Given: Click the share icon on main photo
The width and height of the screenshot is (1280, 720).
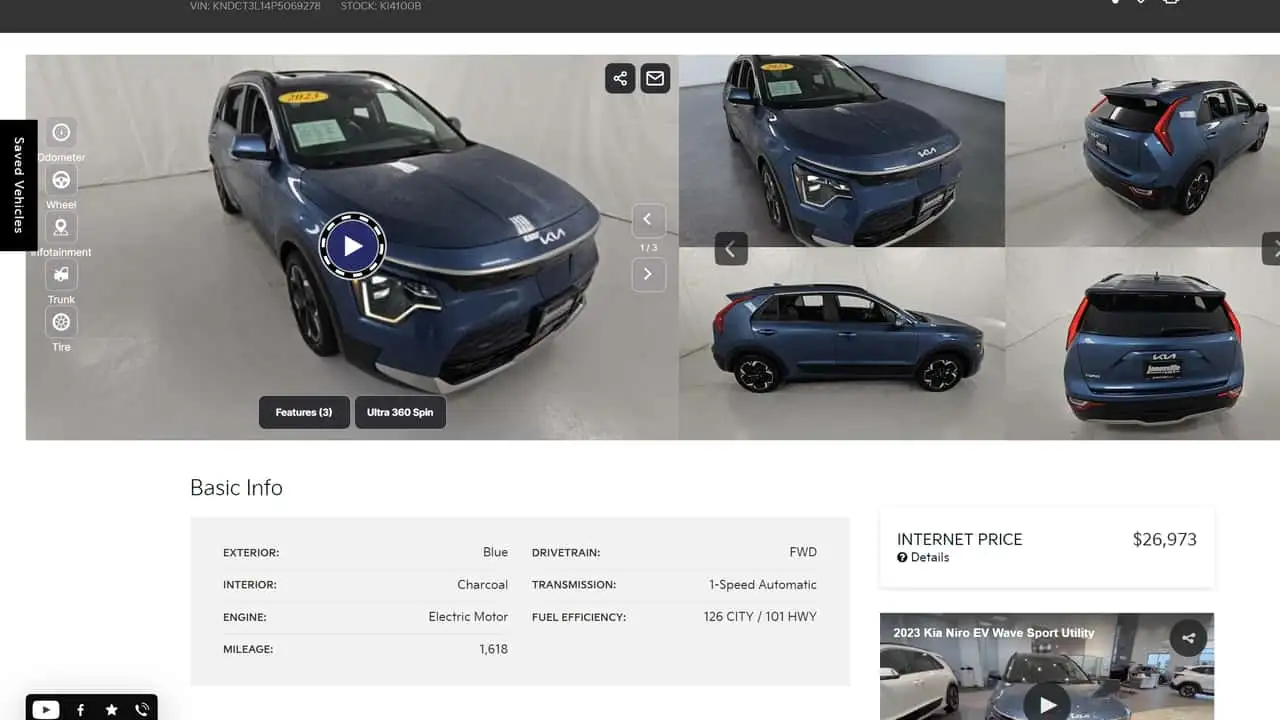Looking at the screenshot, I should point(620,78).
